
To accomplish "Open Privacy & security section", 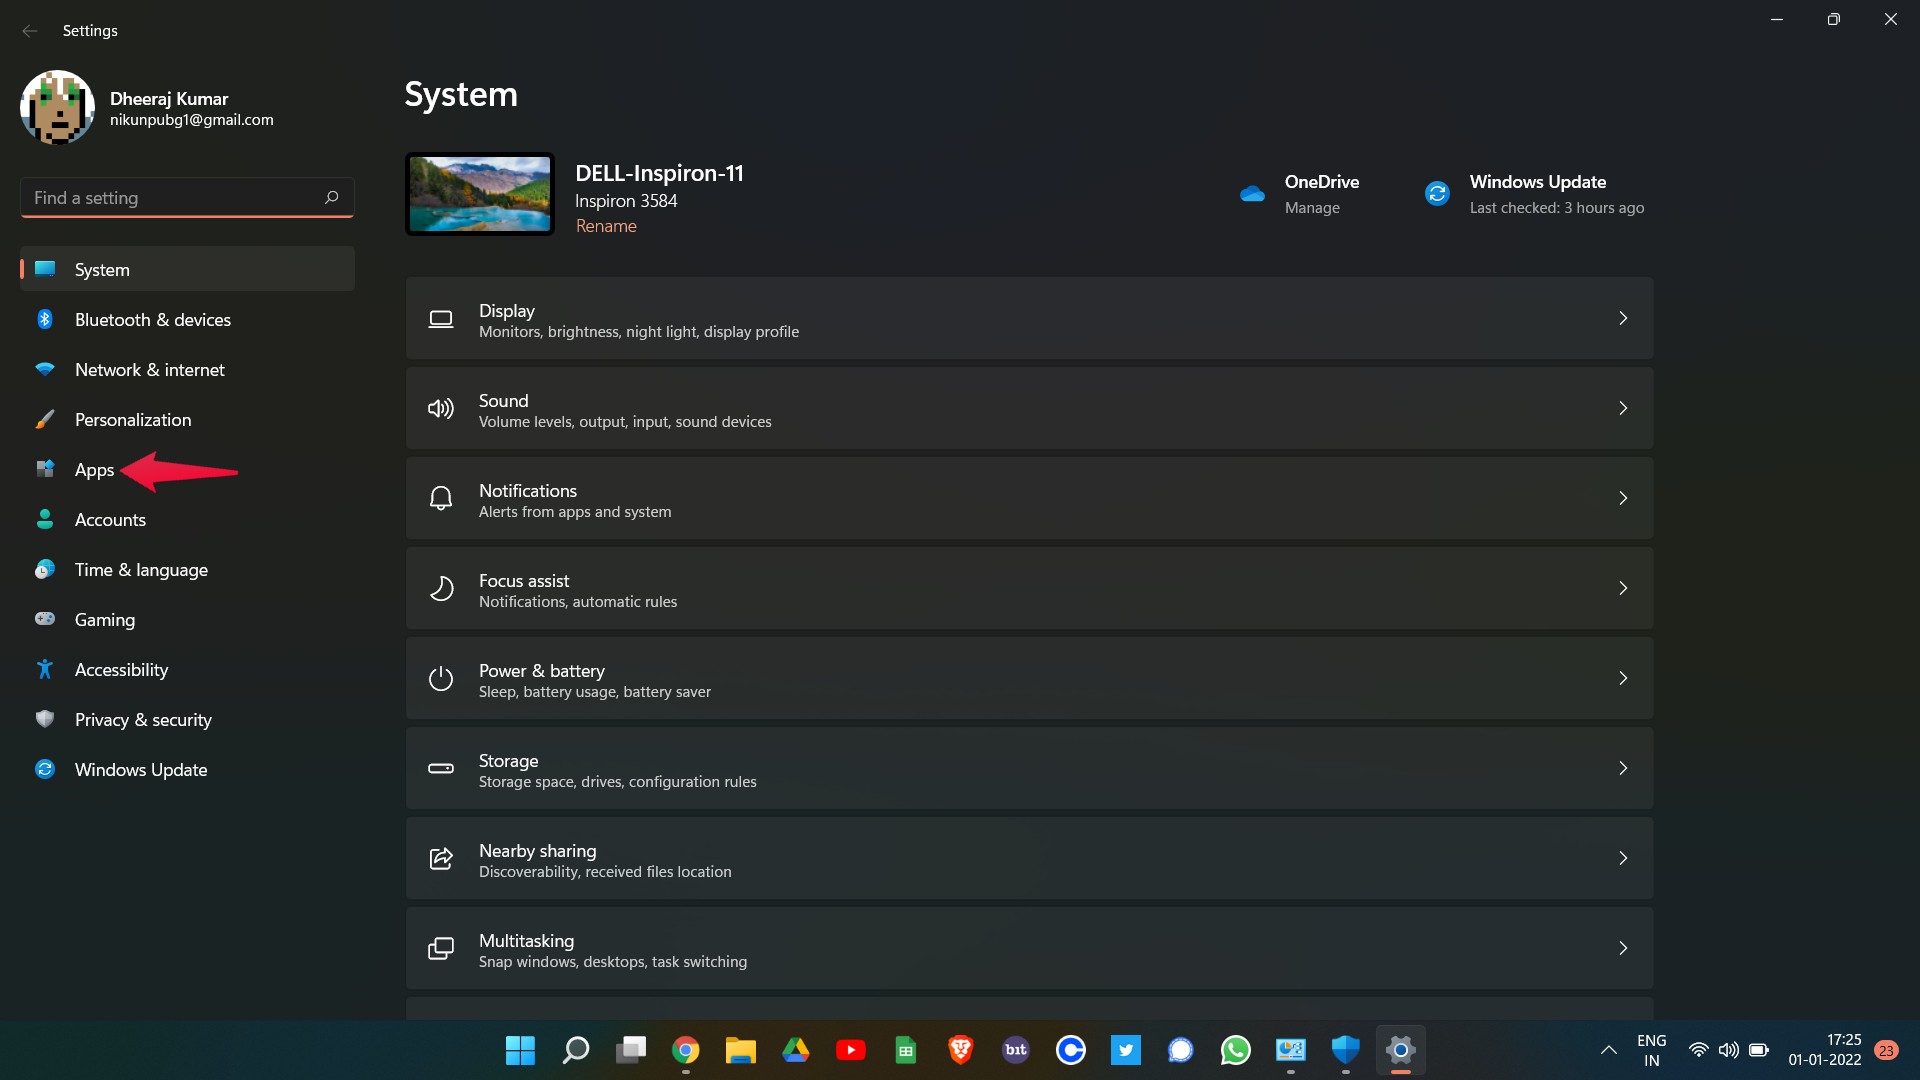I will (188, 720).
